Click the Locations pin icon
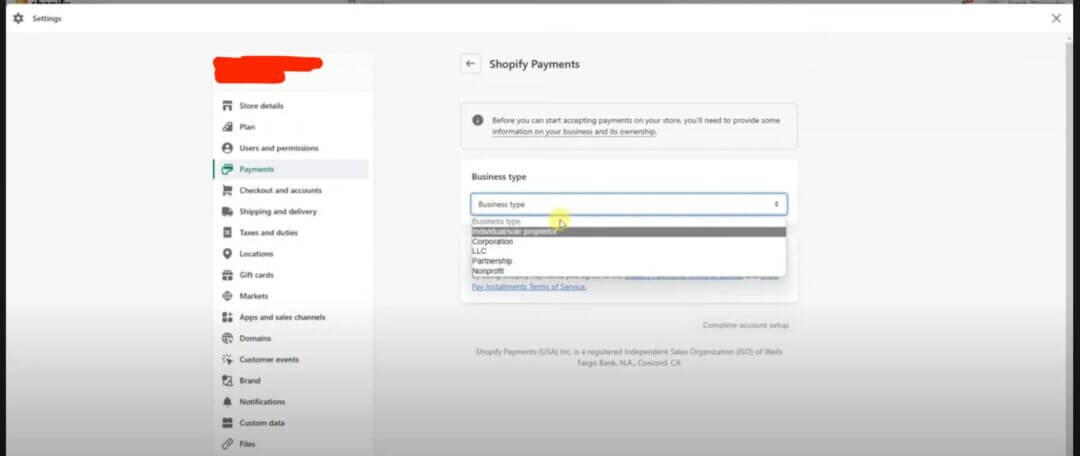This screenshot has height=456, width=1080. pyautogui.click(x=227, y=254)
